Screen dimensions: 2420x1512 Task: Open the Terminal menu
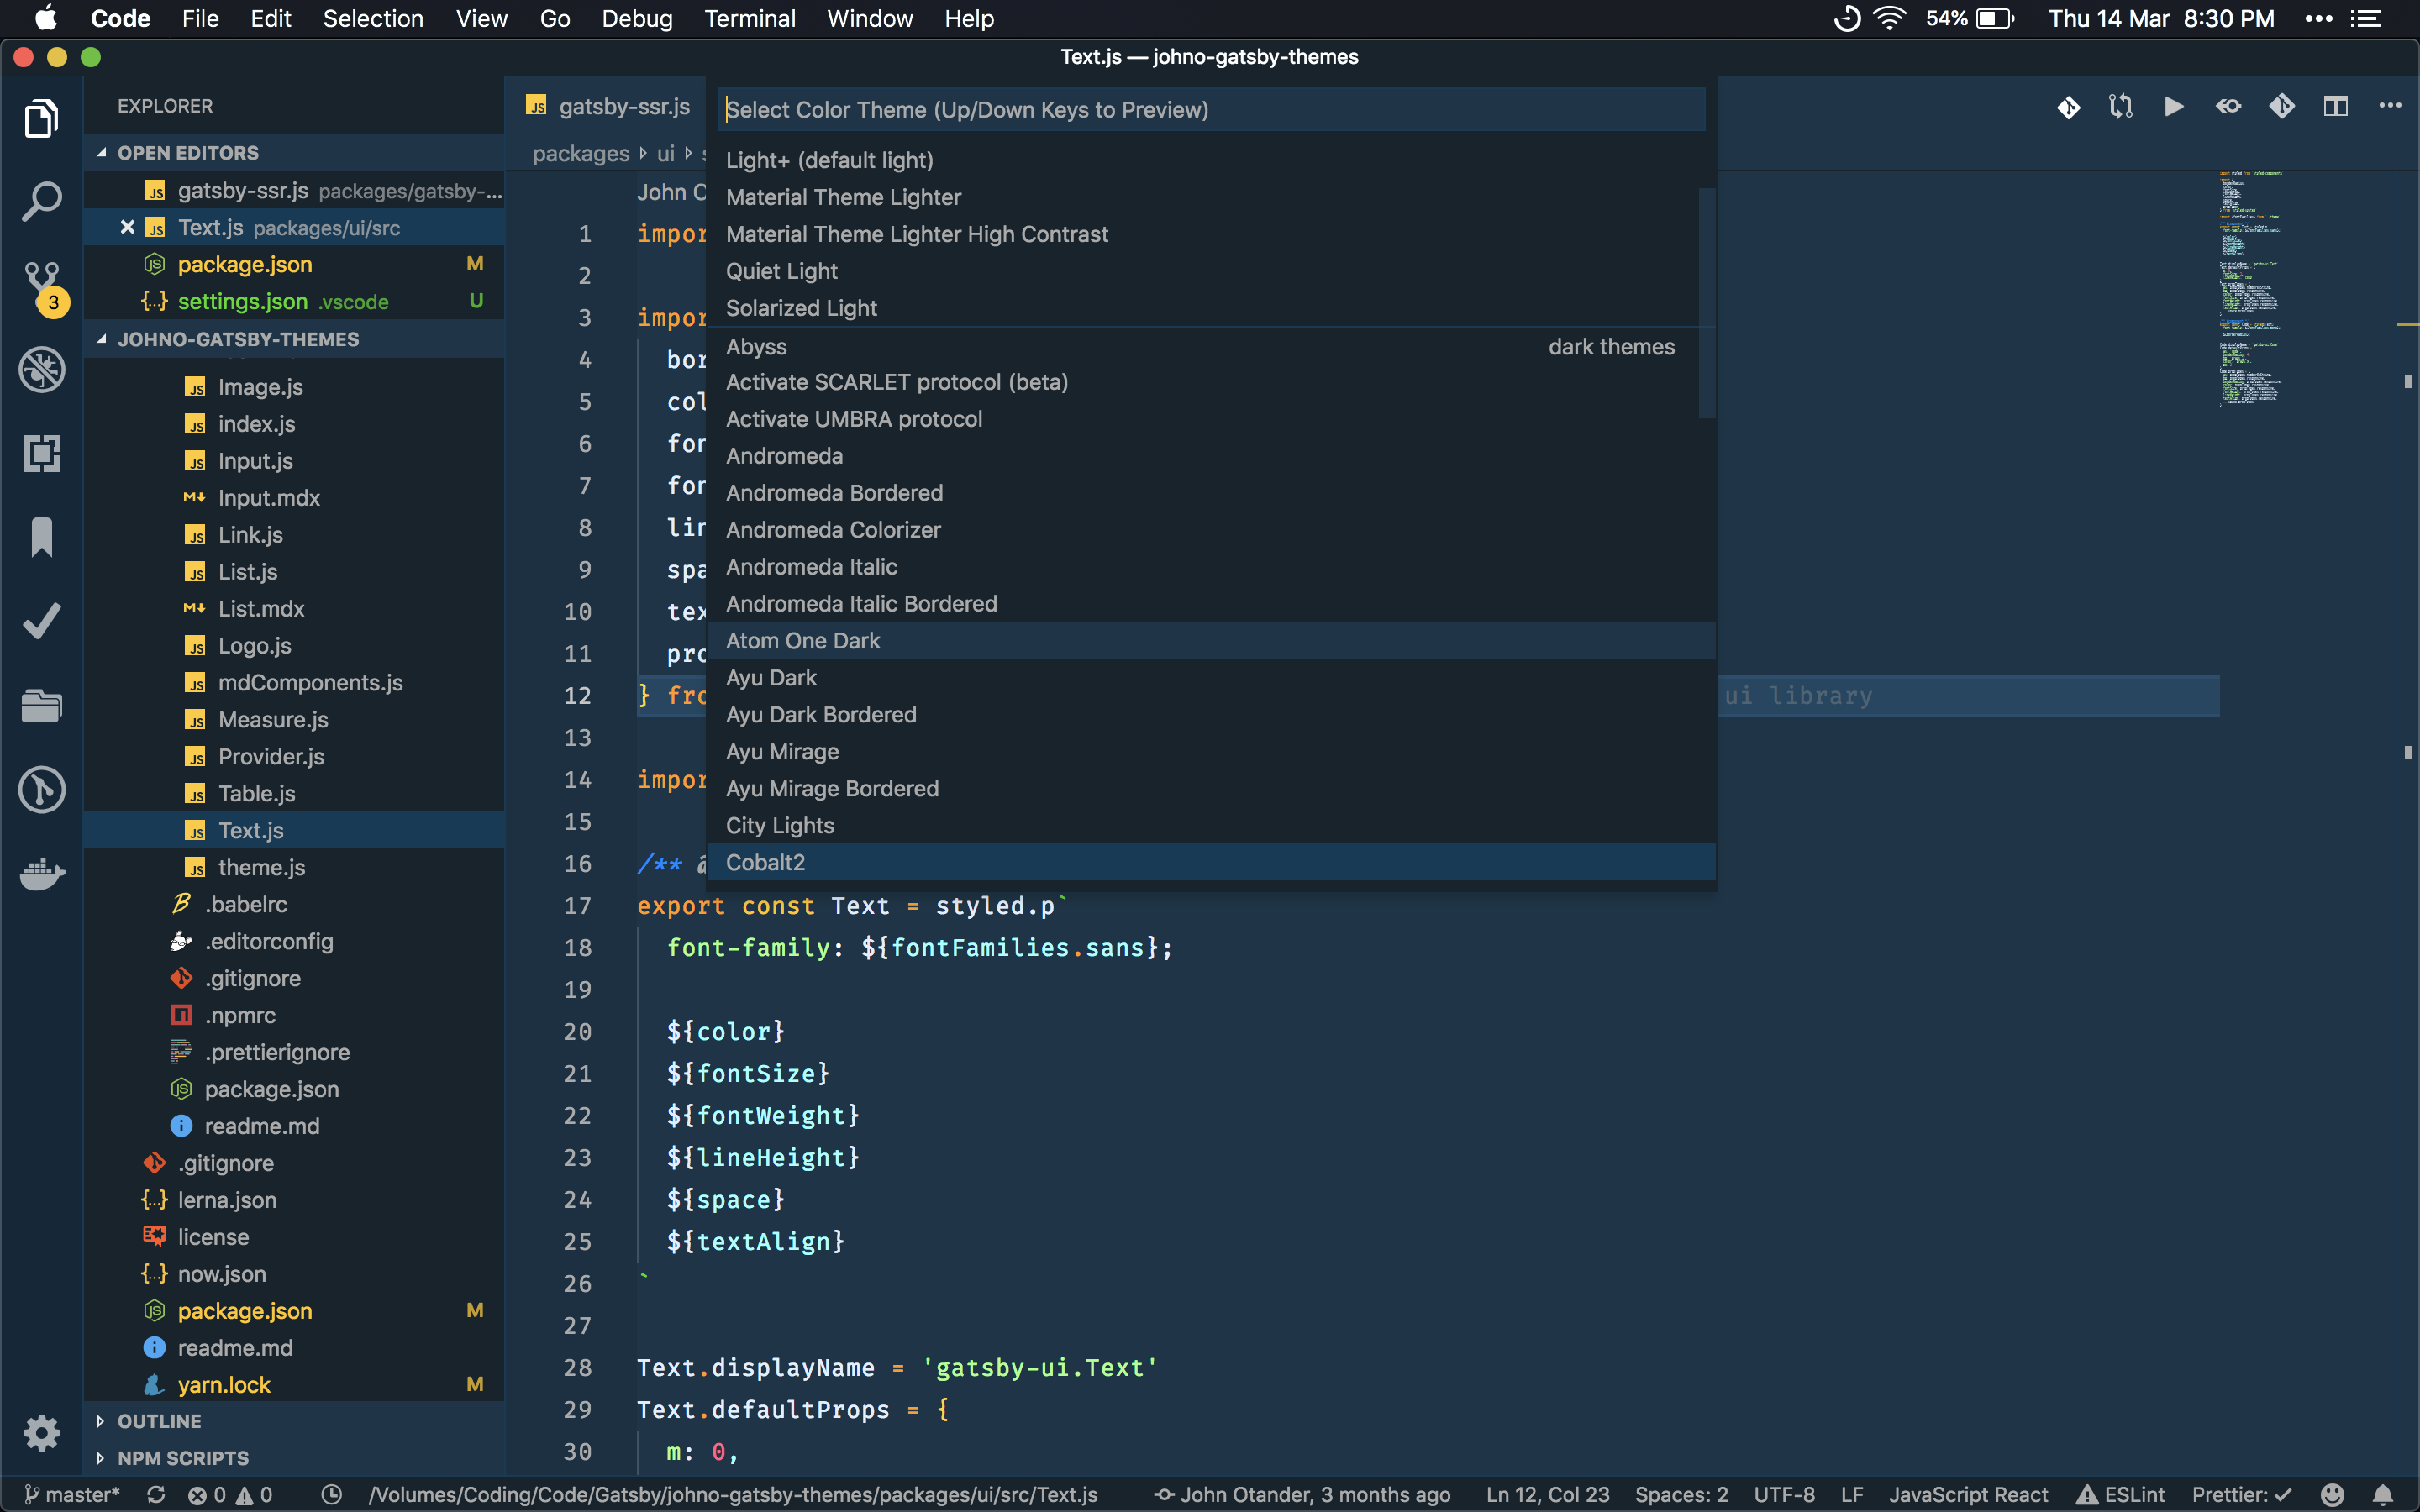751,18
